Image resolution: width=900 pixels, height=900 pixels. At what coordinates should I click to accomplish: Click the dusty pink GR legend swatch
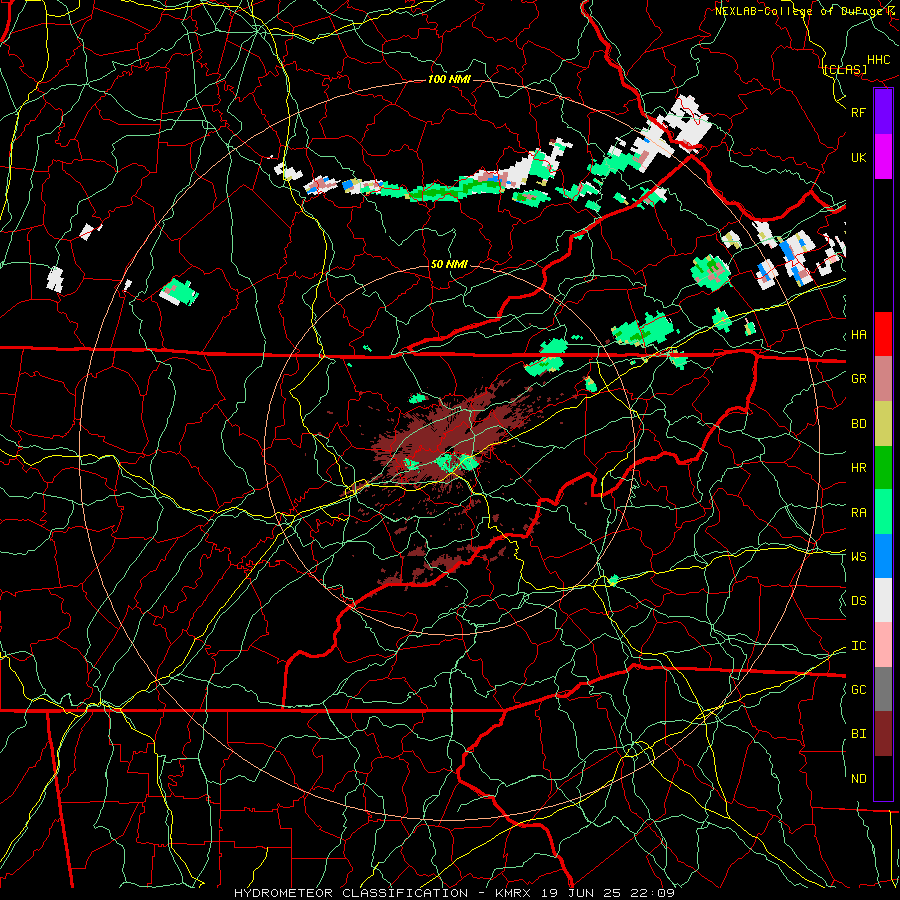[883, 379]
